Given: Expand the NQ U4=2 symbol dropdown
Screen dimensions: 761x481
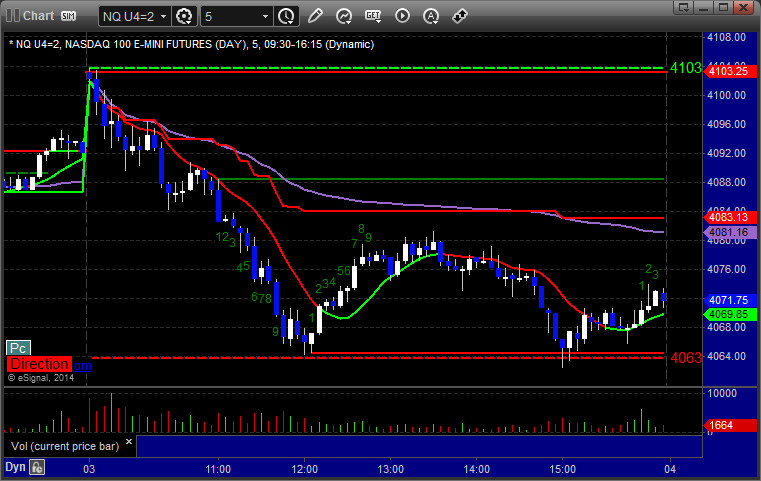Looking at the screenshot, I should 164,17.
